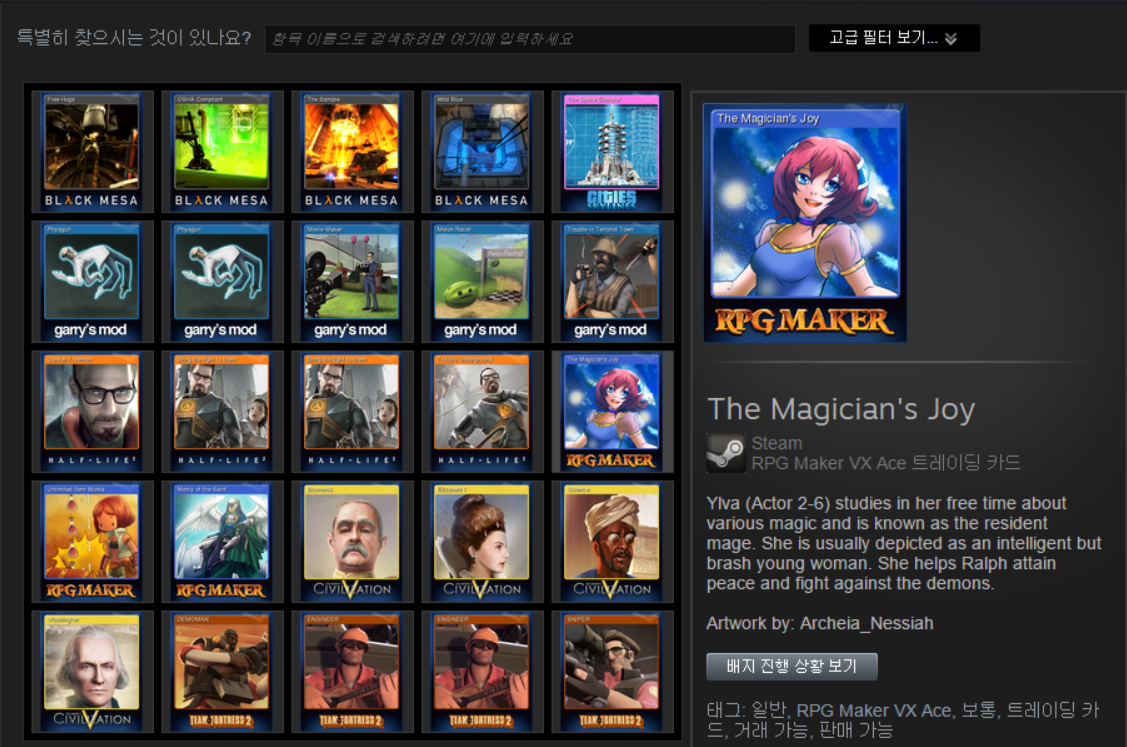The image size is (1127, 747).
Task: Click the 일반 tag
Action: (x=769, y=710)
